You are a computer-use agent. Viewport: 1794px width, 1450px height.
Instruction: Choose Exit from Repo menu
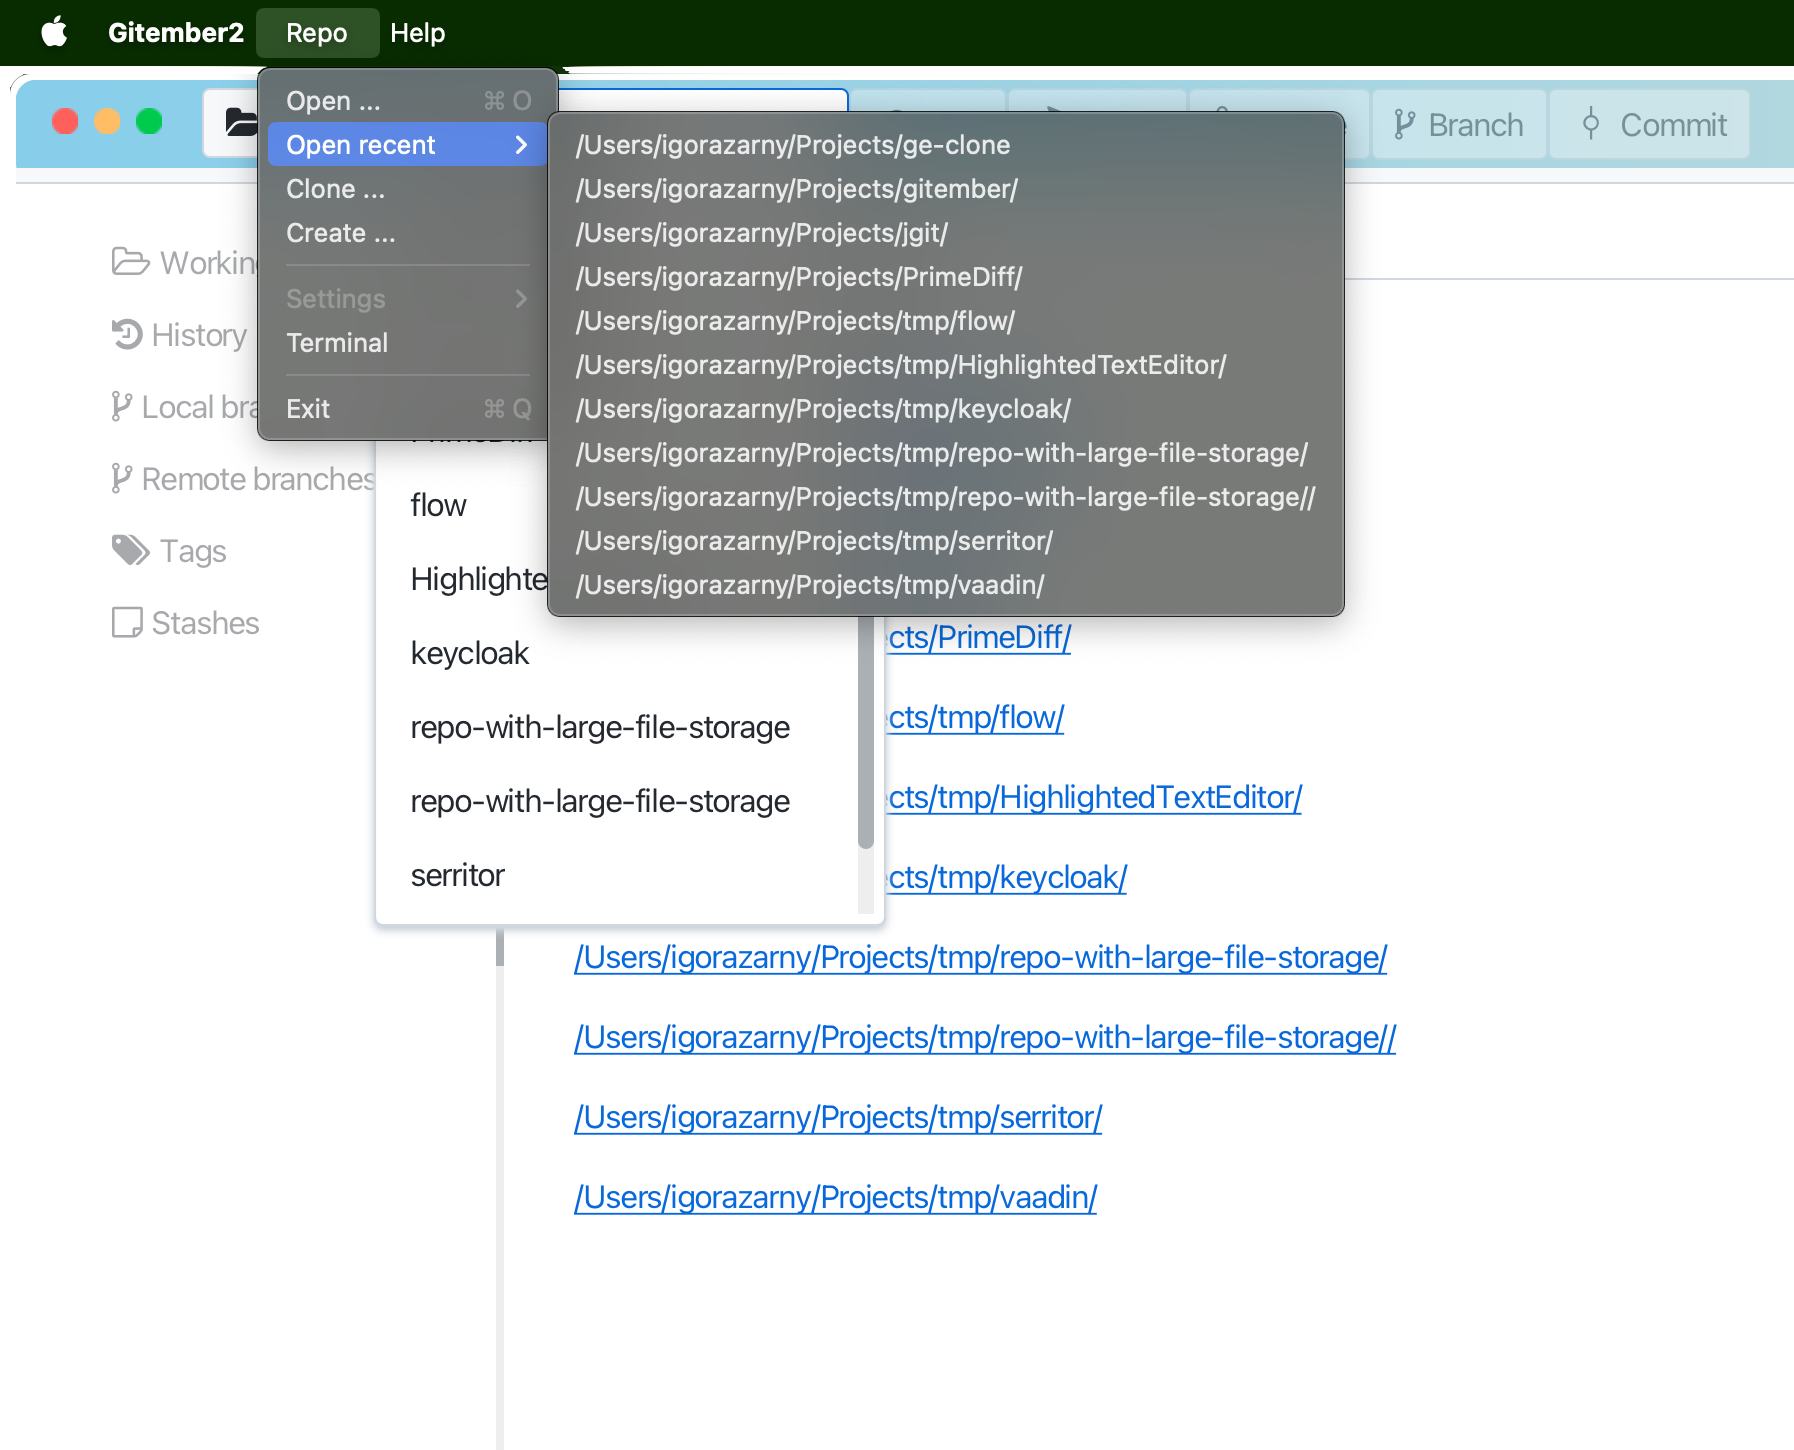tap(408, 409)
